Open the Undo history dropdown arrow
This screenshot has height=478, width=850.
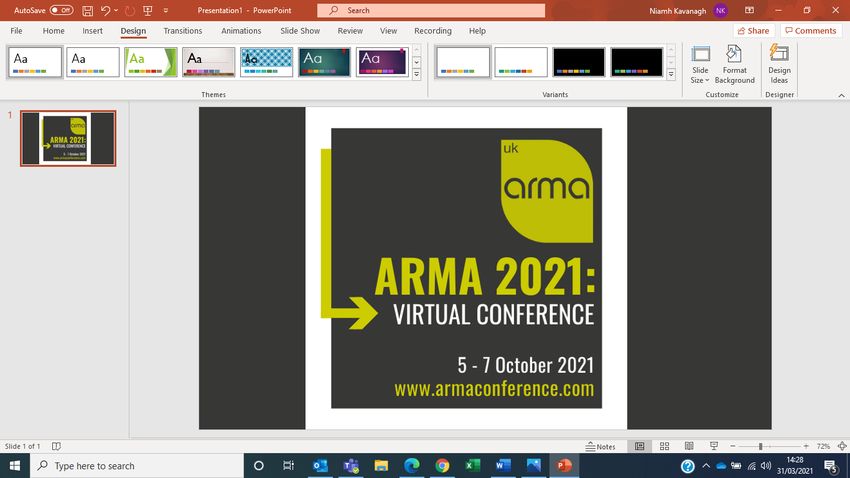[x=116, y=10]
